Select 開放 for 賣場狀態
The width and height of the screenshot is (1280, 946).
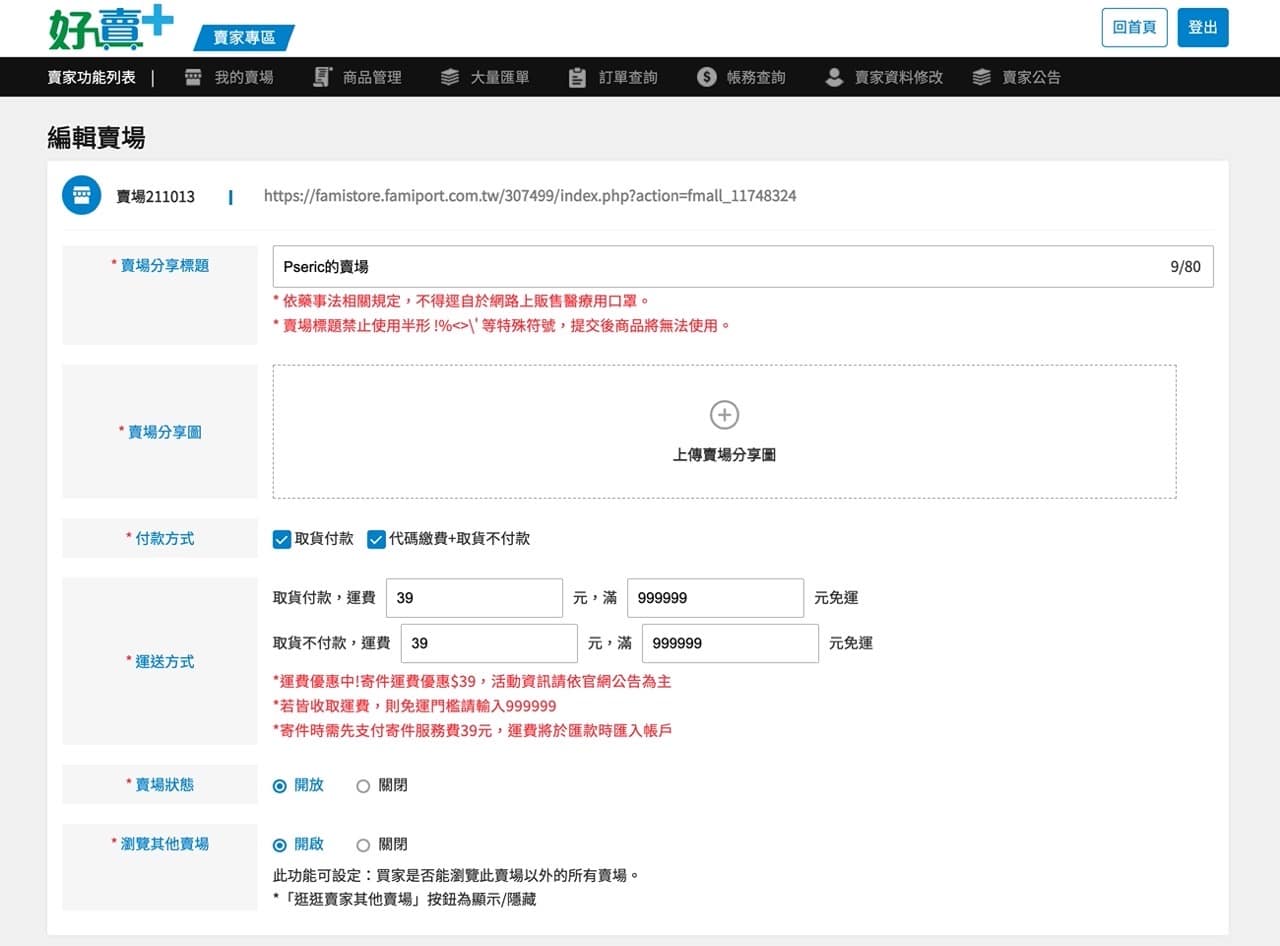click(280, 786)
